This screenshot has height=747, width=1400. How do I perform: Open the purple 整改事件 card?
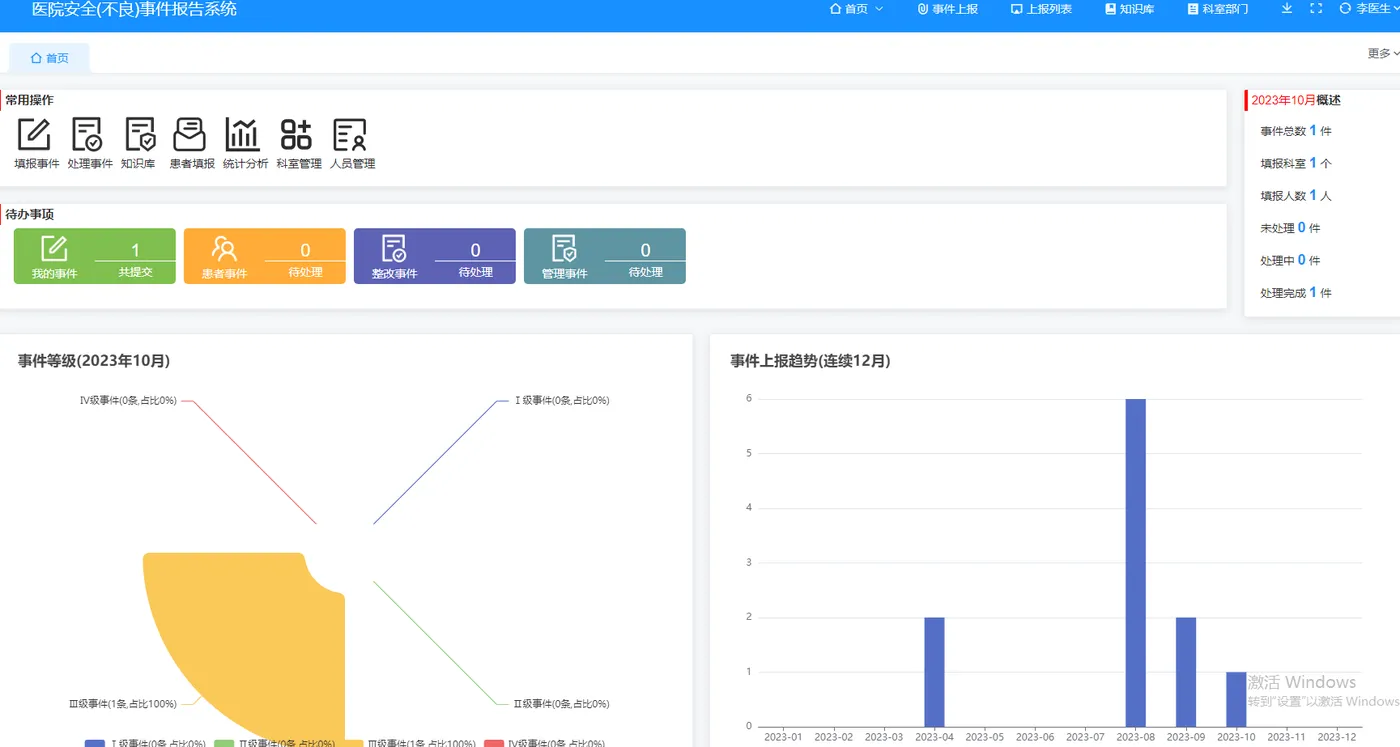(x=435, y=256)
